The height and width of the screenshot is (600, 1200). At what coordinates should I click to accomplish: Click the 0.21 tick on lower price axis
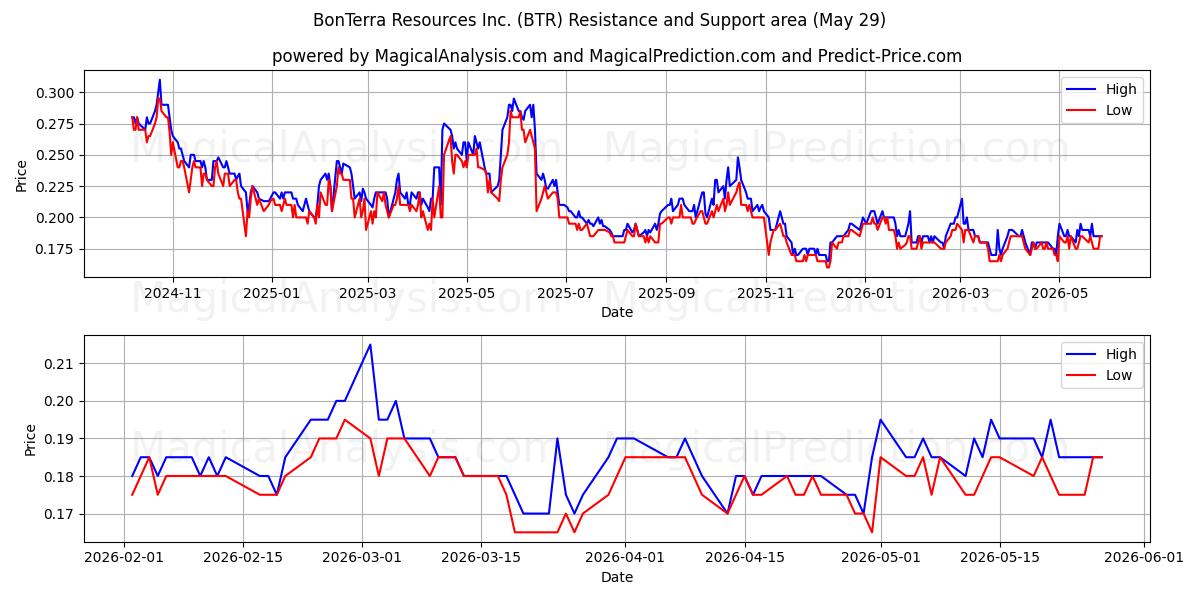pos(60,364)
